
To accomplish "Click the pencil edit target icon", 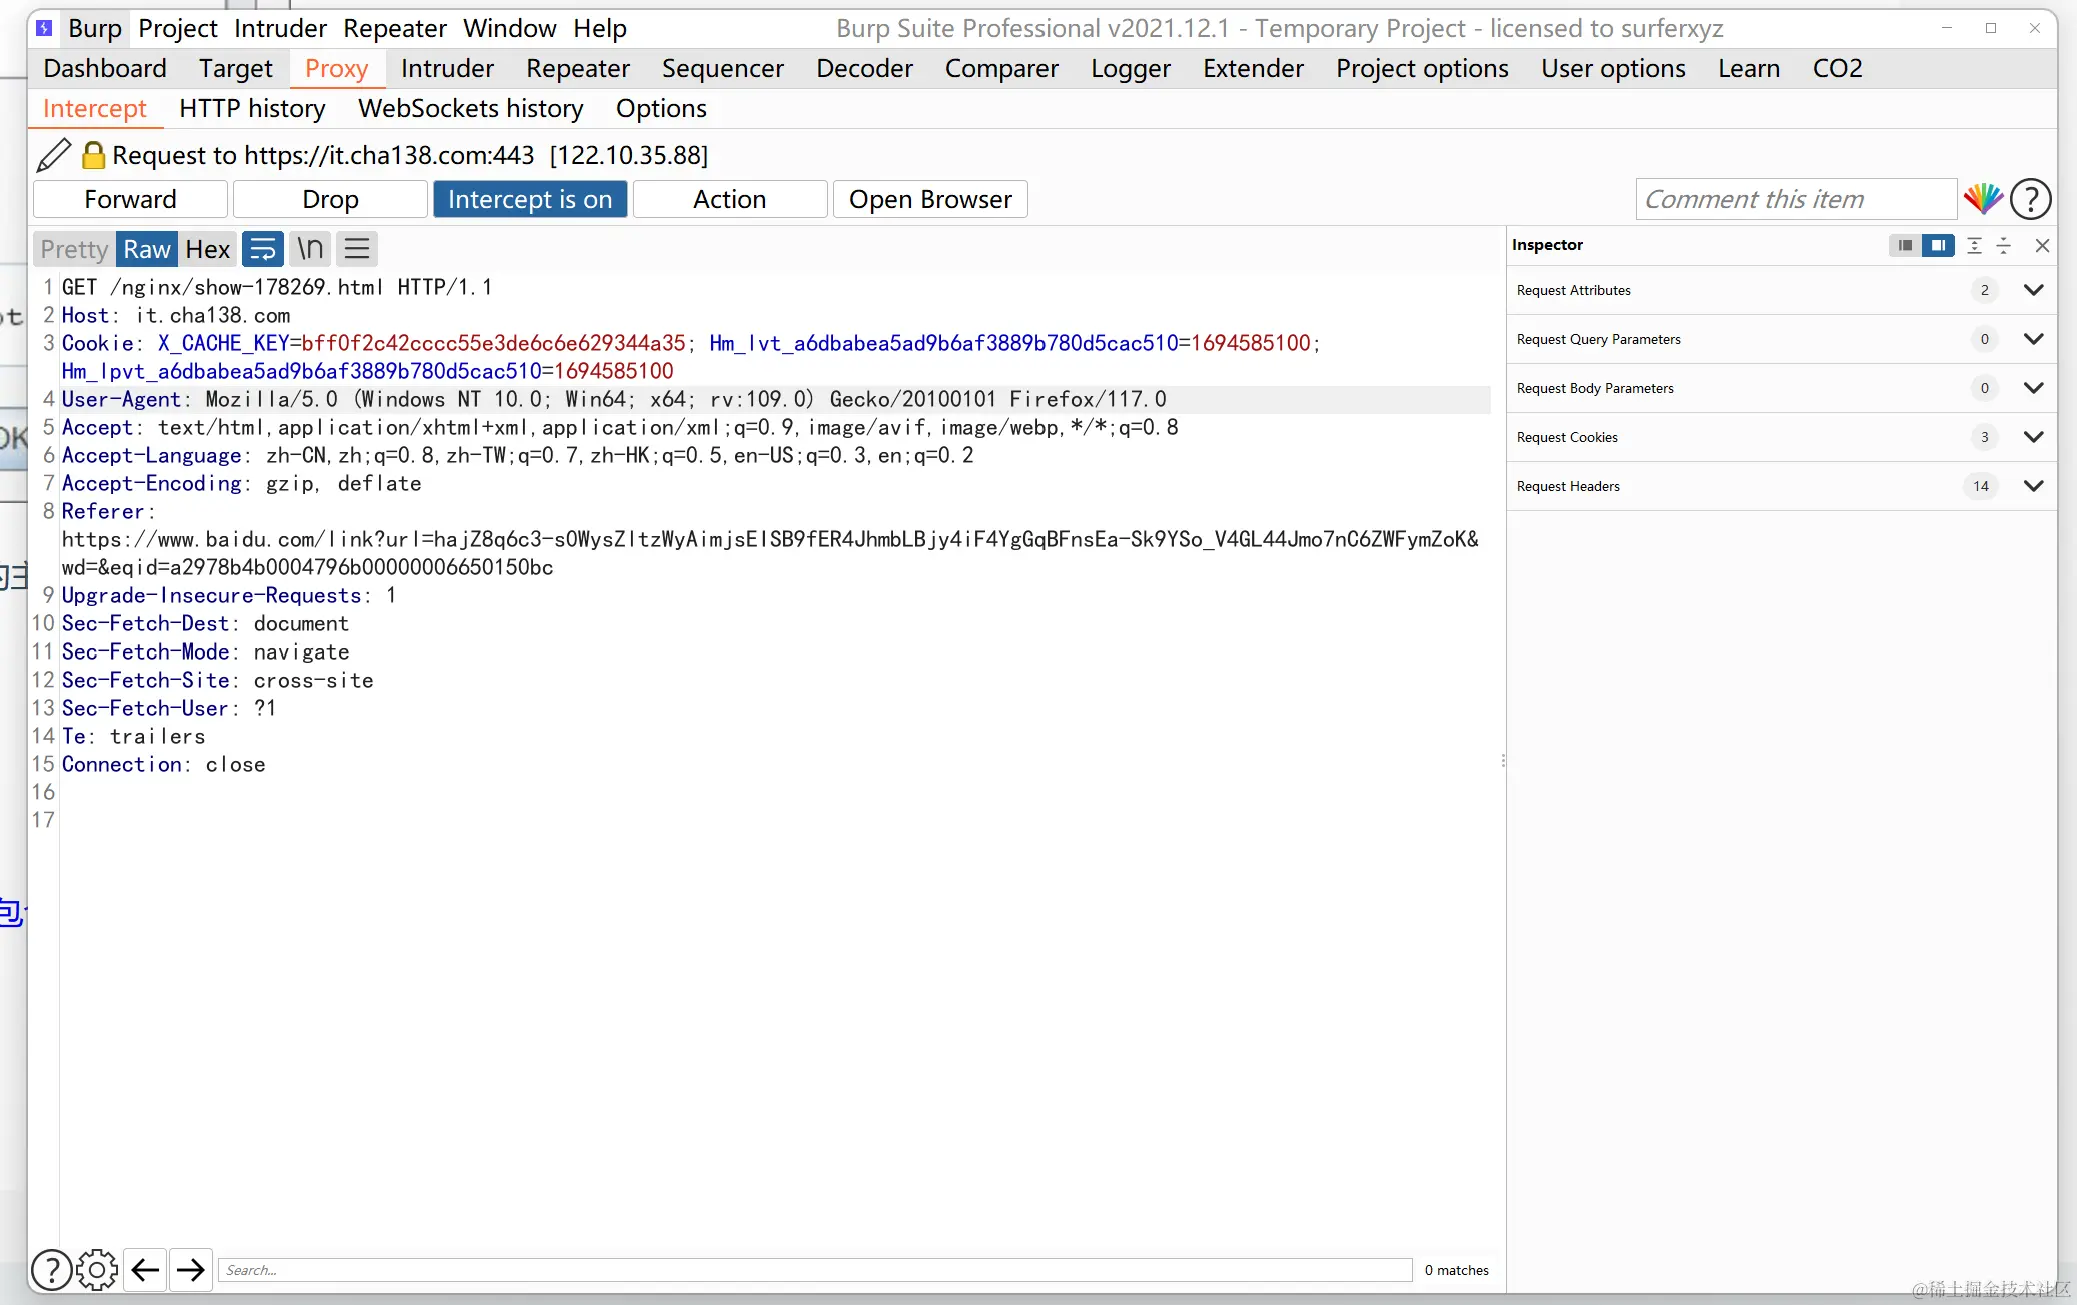I will 54,155.
